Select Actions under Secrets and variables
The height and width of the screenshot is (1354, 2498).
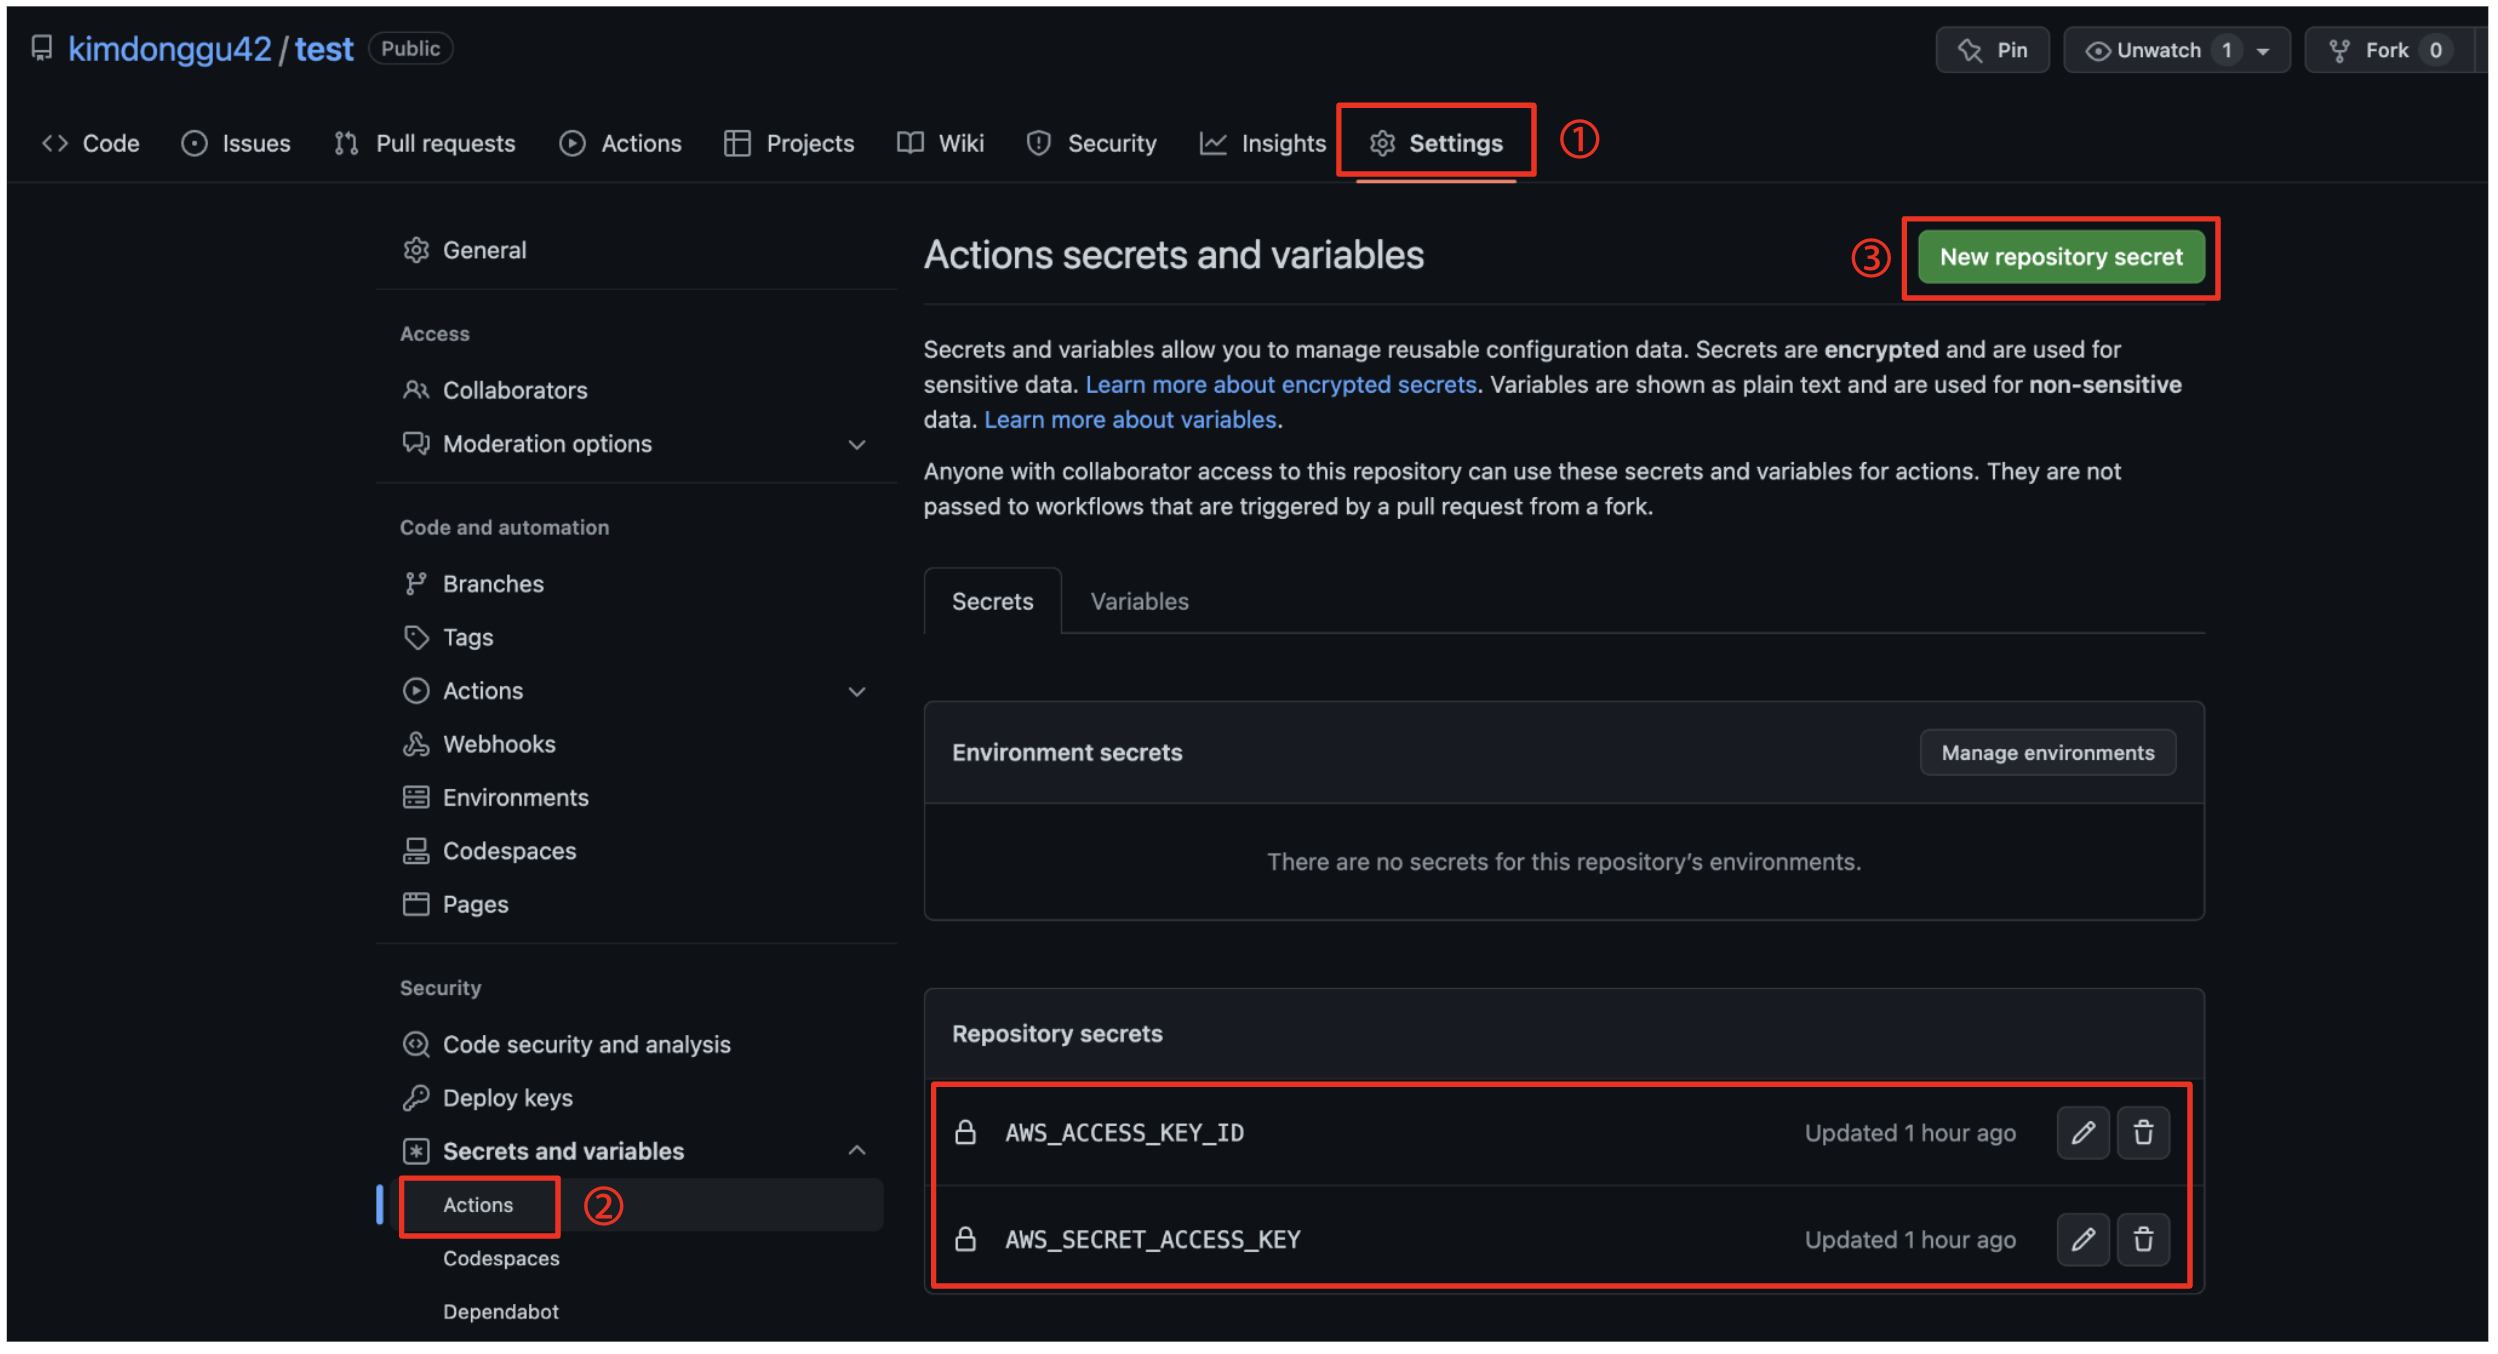point(479,1206)
